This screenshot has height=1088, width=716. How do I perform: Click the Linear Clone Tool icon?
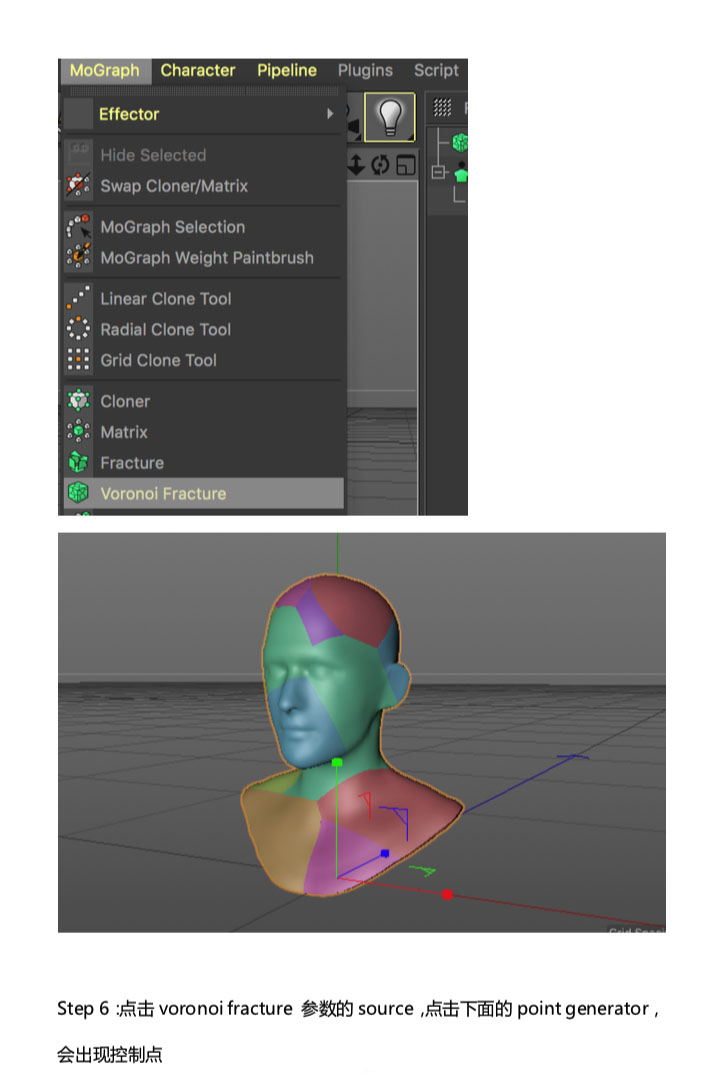click(x=78, y=298)
